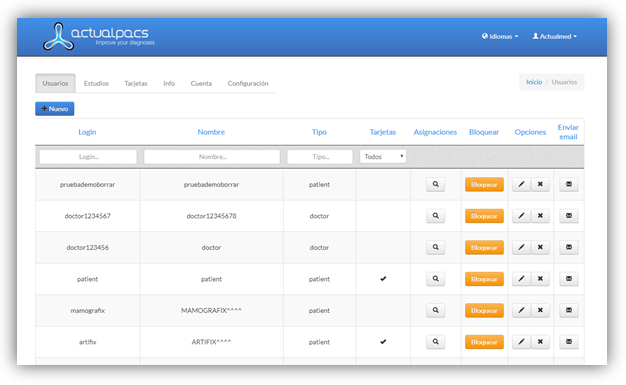Switch to the Estudios tab
Screen dimensions: 626x385
[96, 83]
